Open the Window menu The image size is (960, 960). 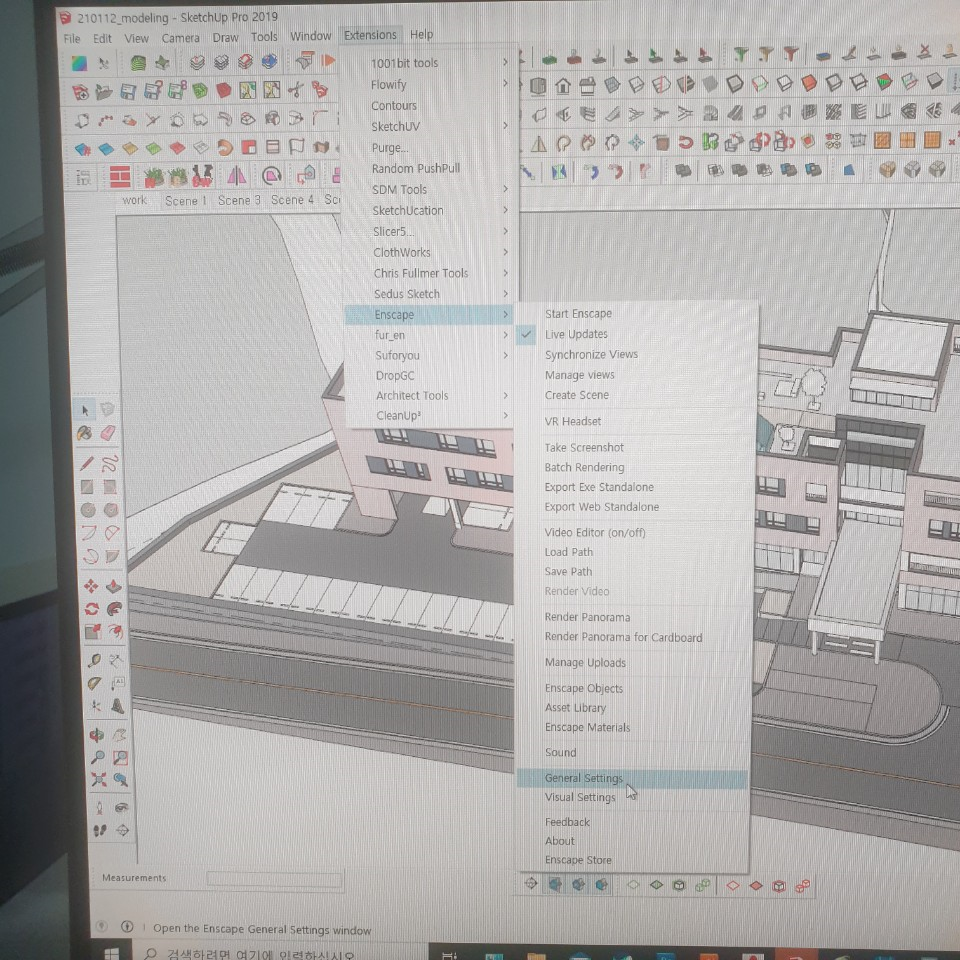click(310, 36)
